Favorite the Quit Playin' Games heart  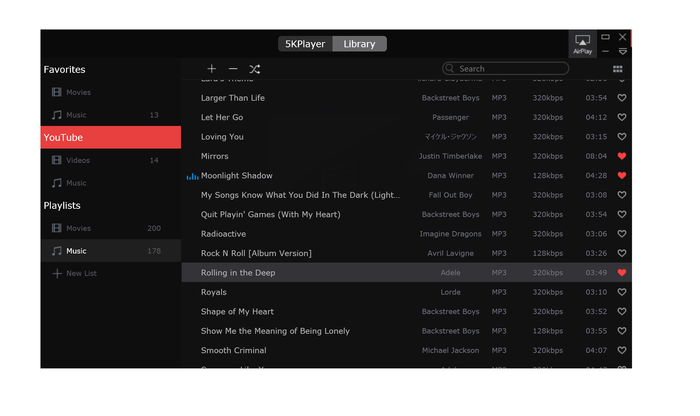click(x=621, y=214)
